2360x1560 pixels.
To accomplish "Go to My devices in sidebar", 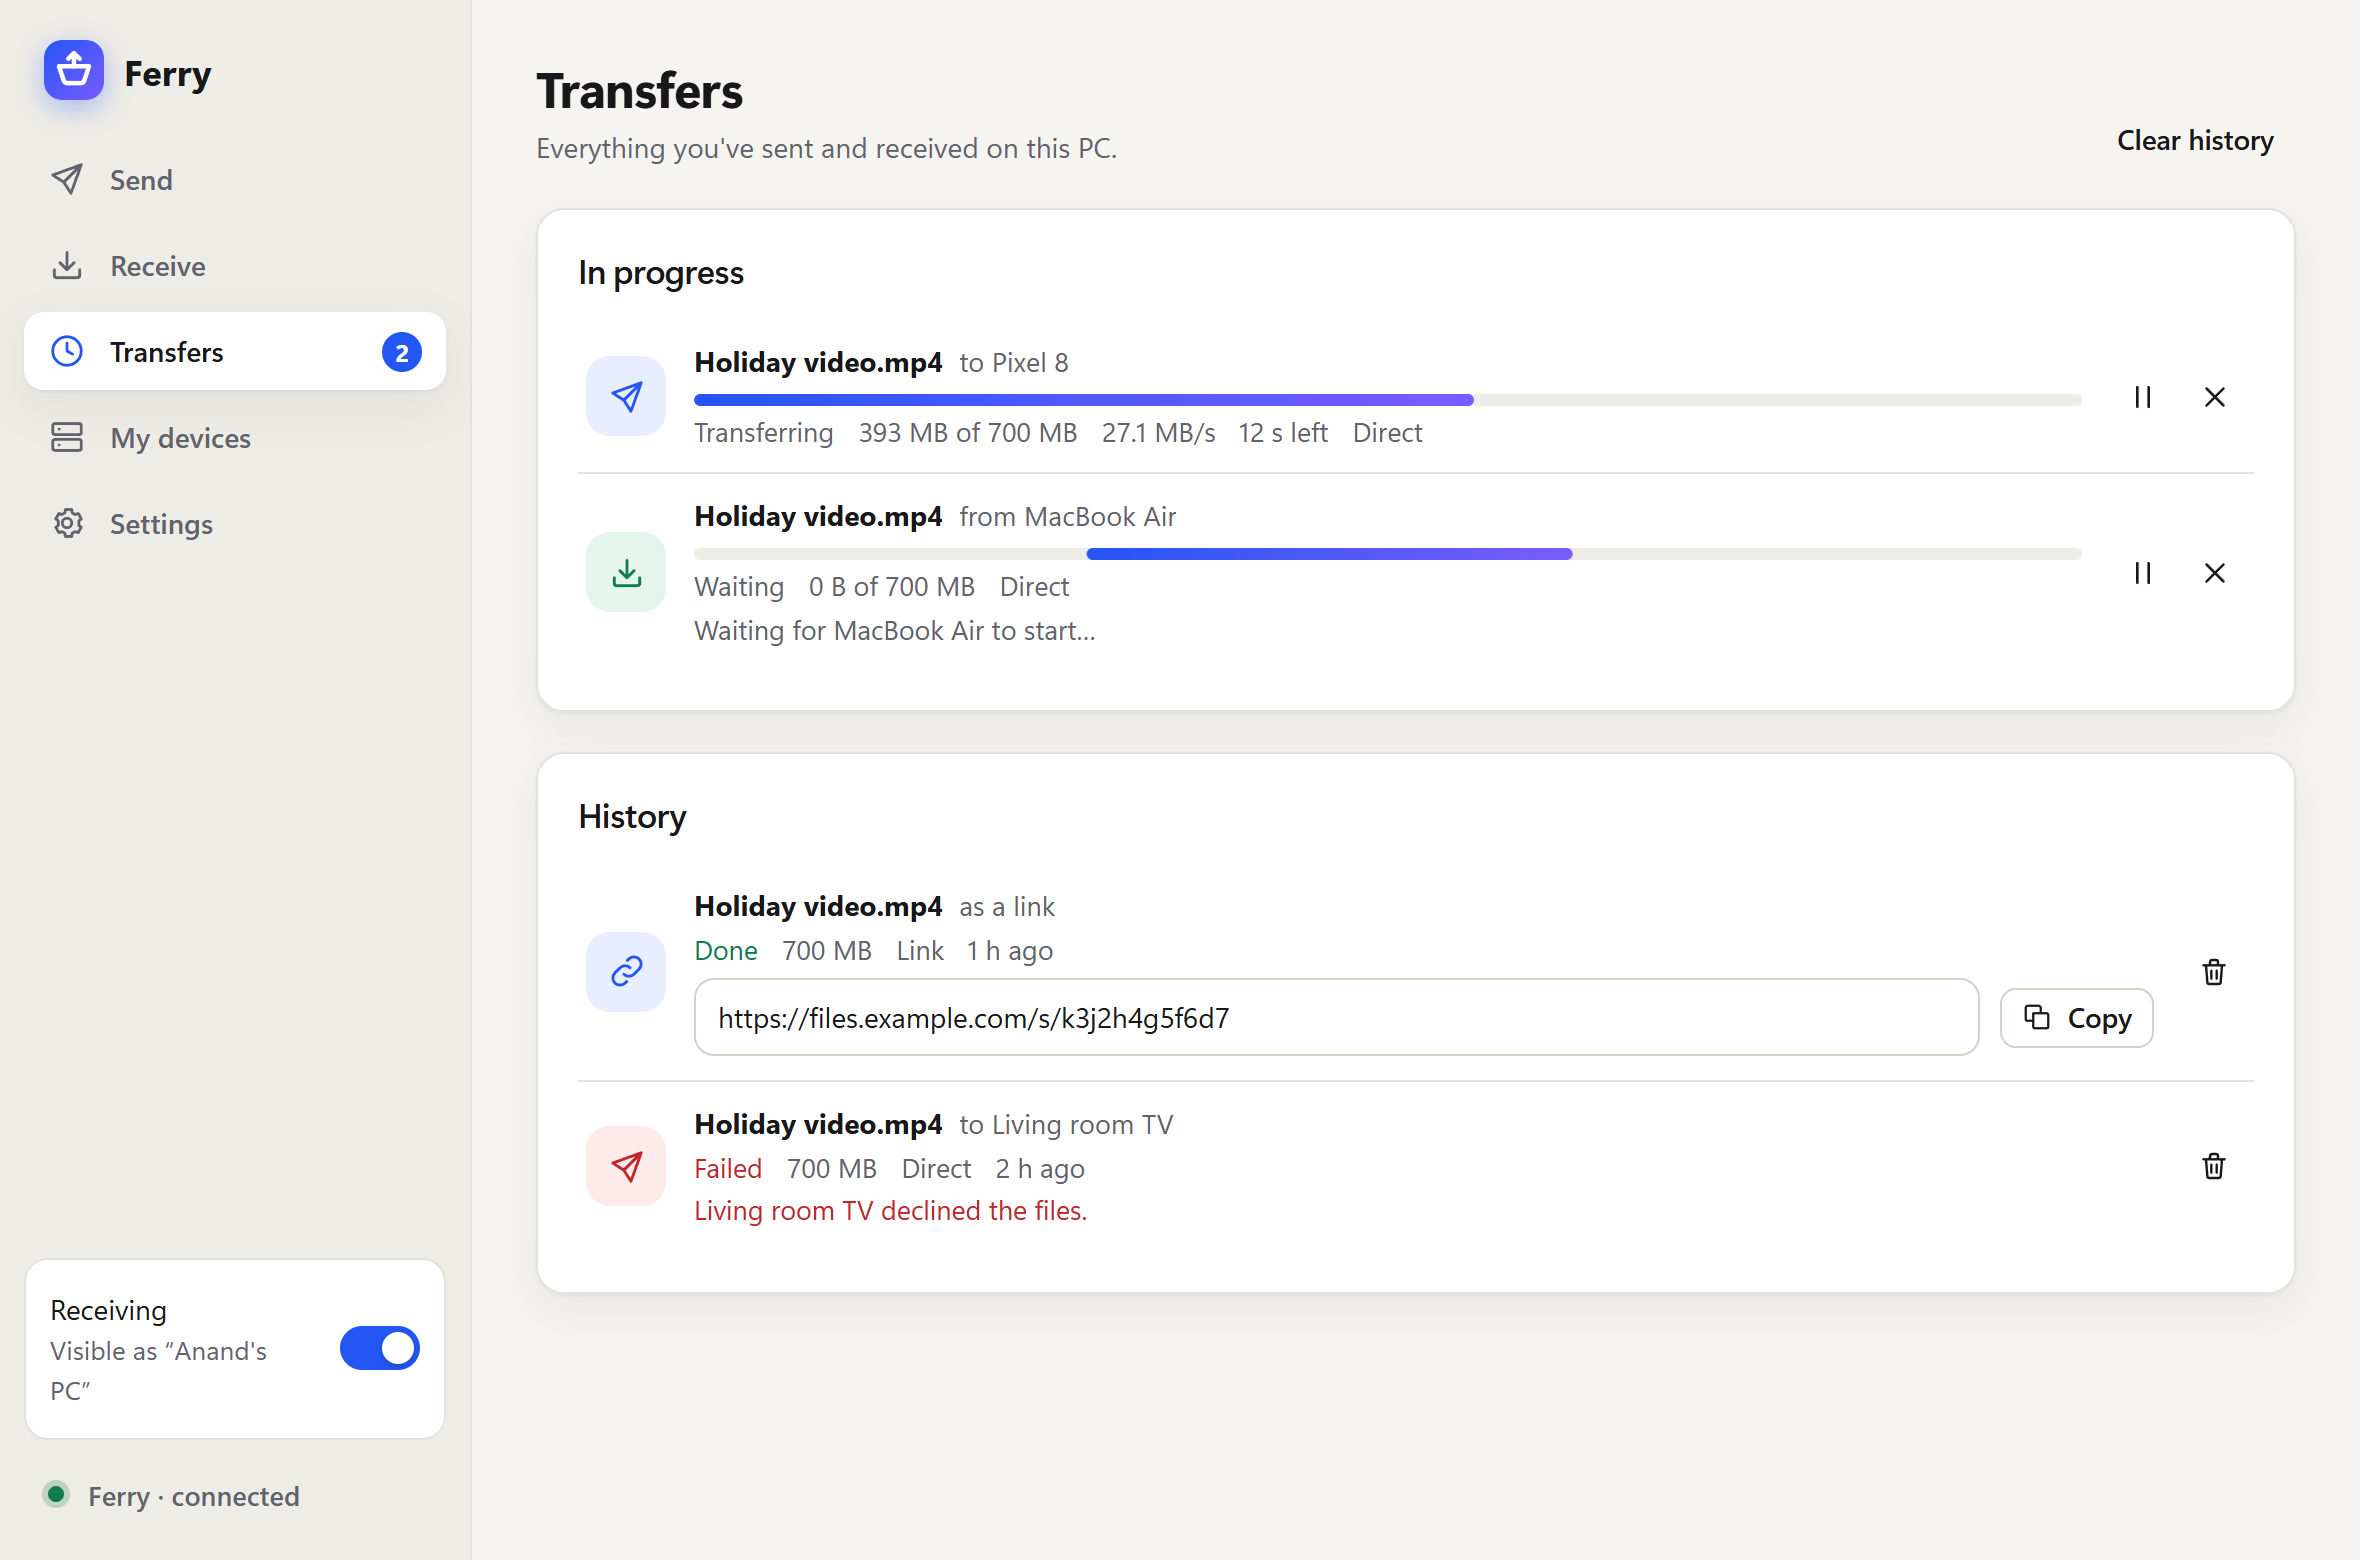I will point(235,438).
